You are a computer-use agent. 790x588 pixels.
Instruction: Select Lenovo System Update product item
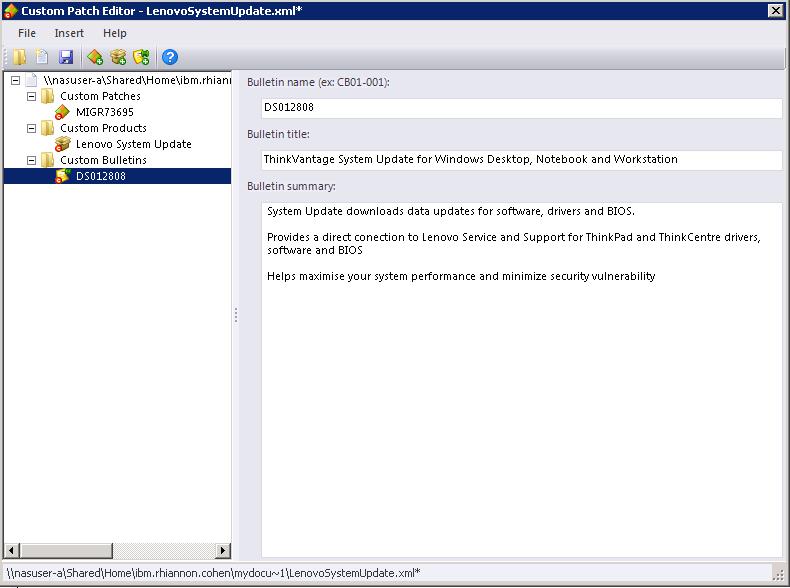point(134,144)
